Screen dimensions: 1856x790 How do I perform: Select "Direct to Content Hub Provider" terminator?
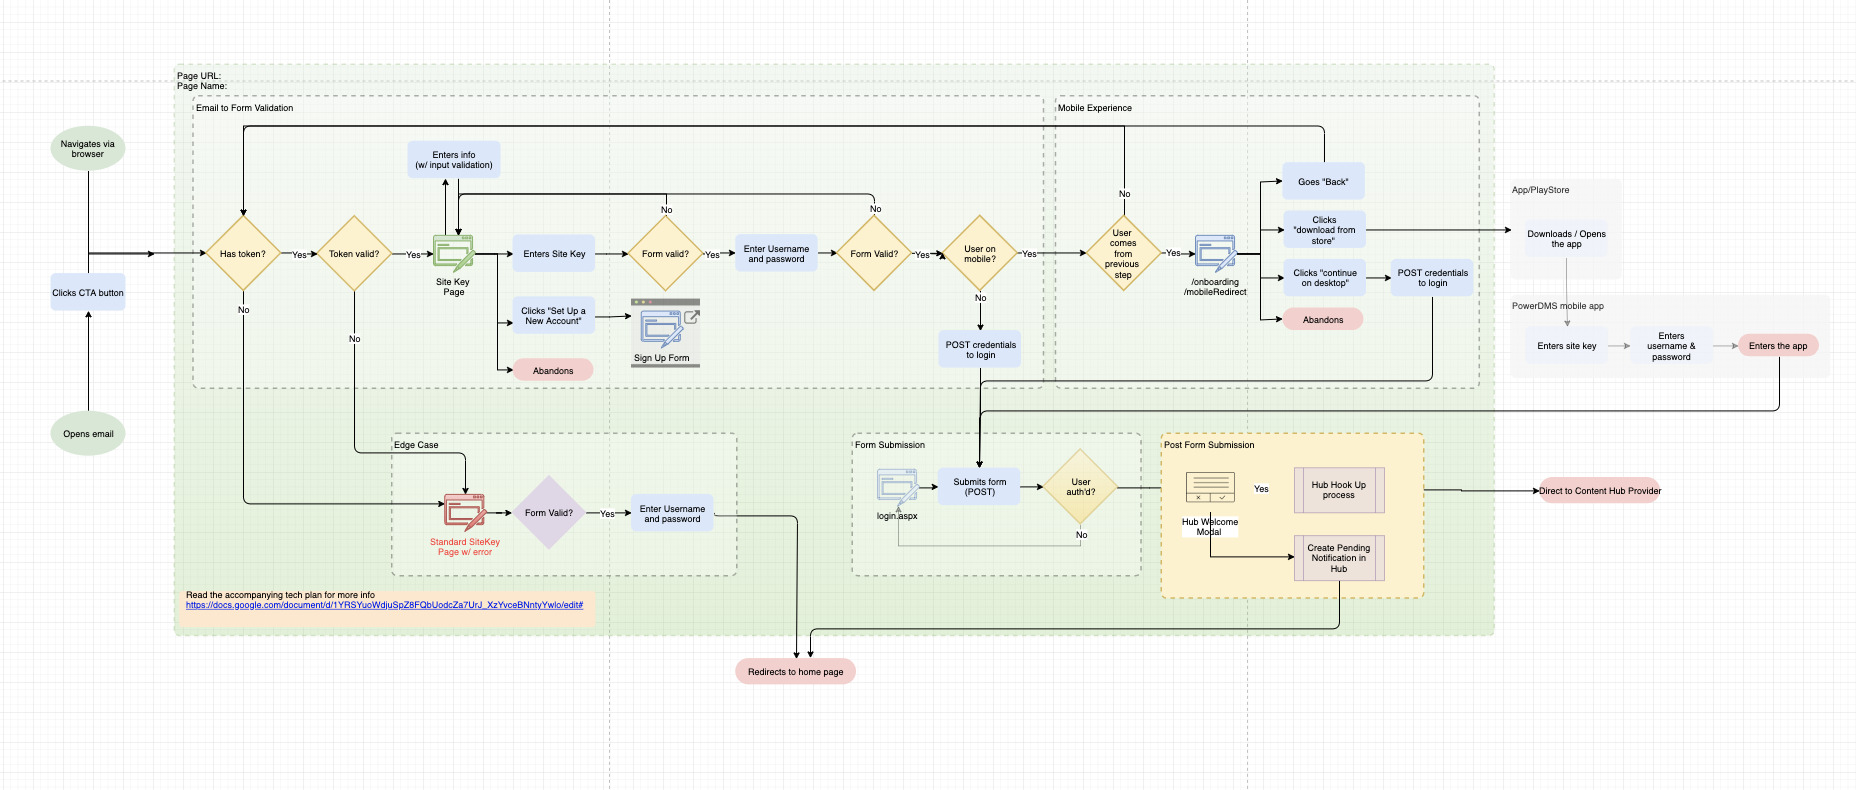tap(1600, 491)
